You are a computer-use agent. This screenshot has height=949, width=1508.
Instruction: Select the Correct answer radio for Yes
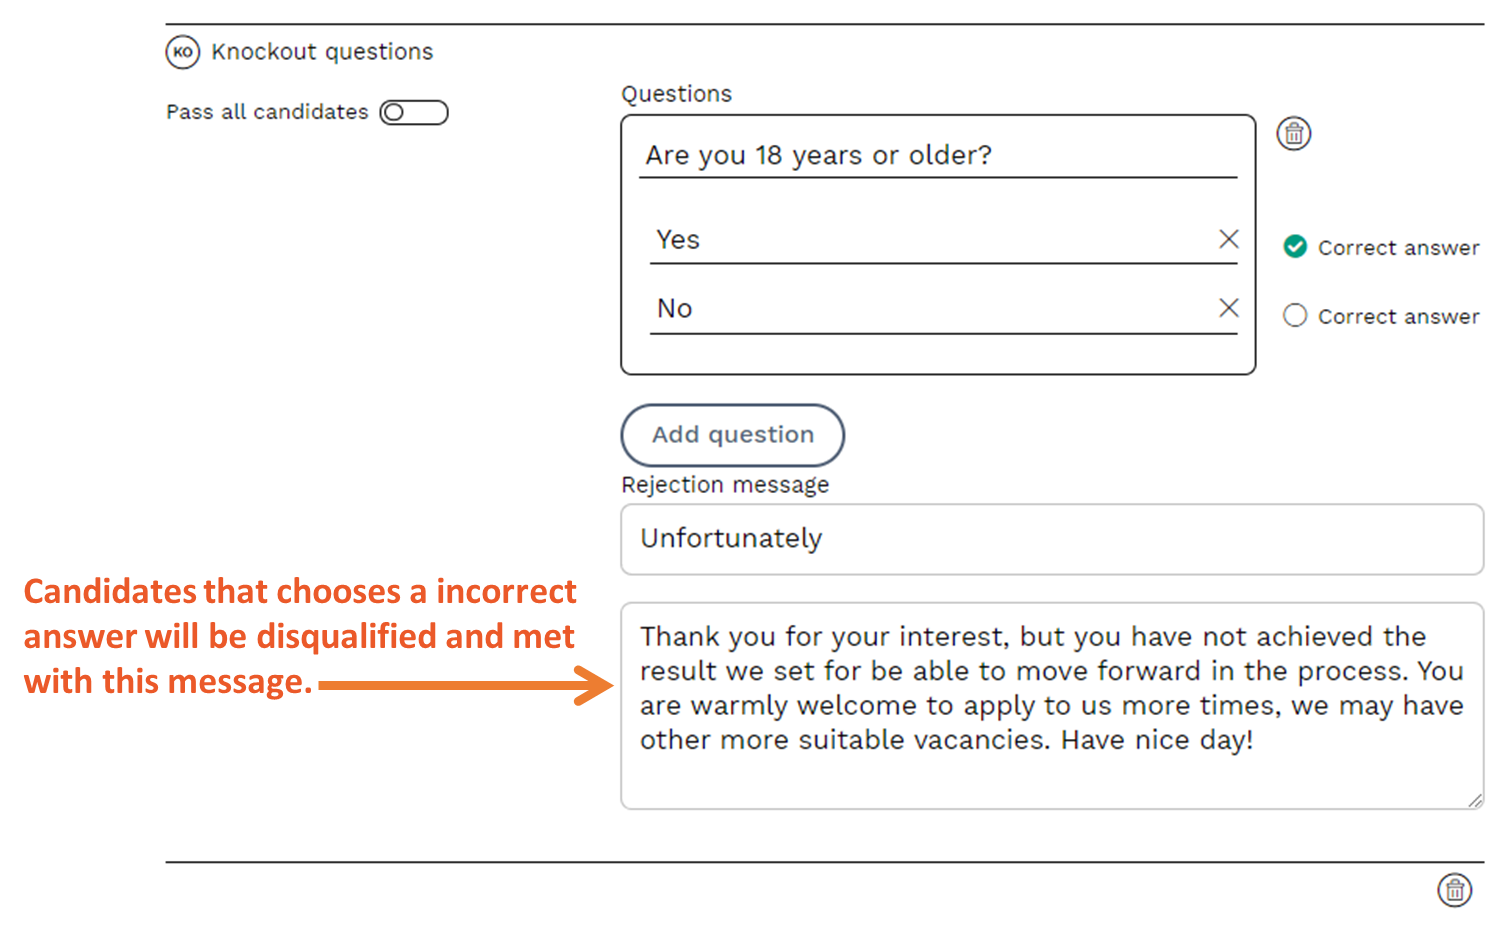click(1295, 247)
